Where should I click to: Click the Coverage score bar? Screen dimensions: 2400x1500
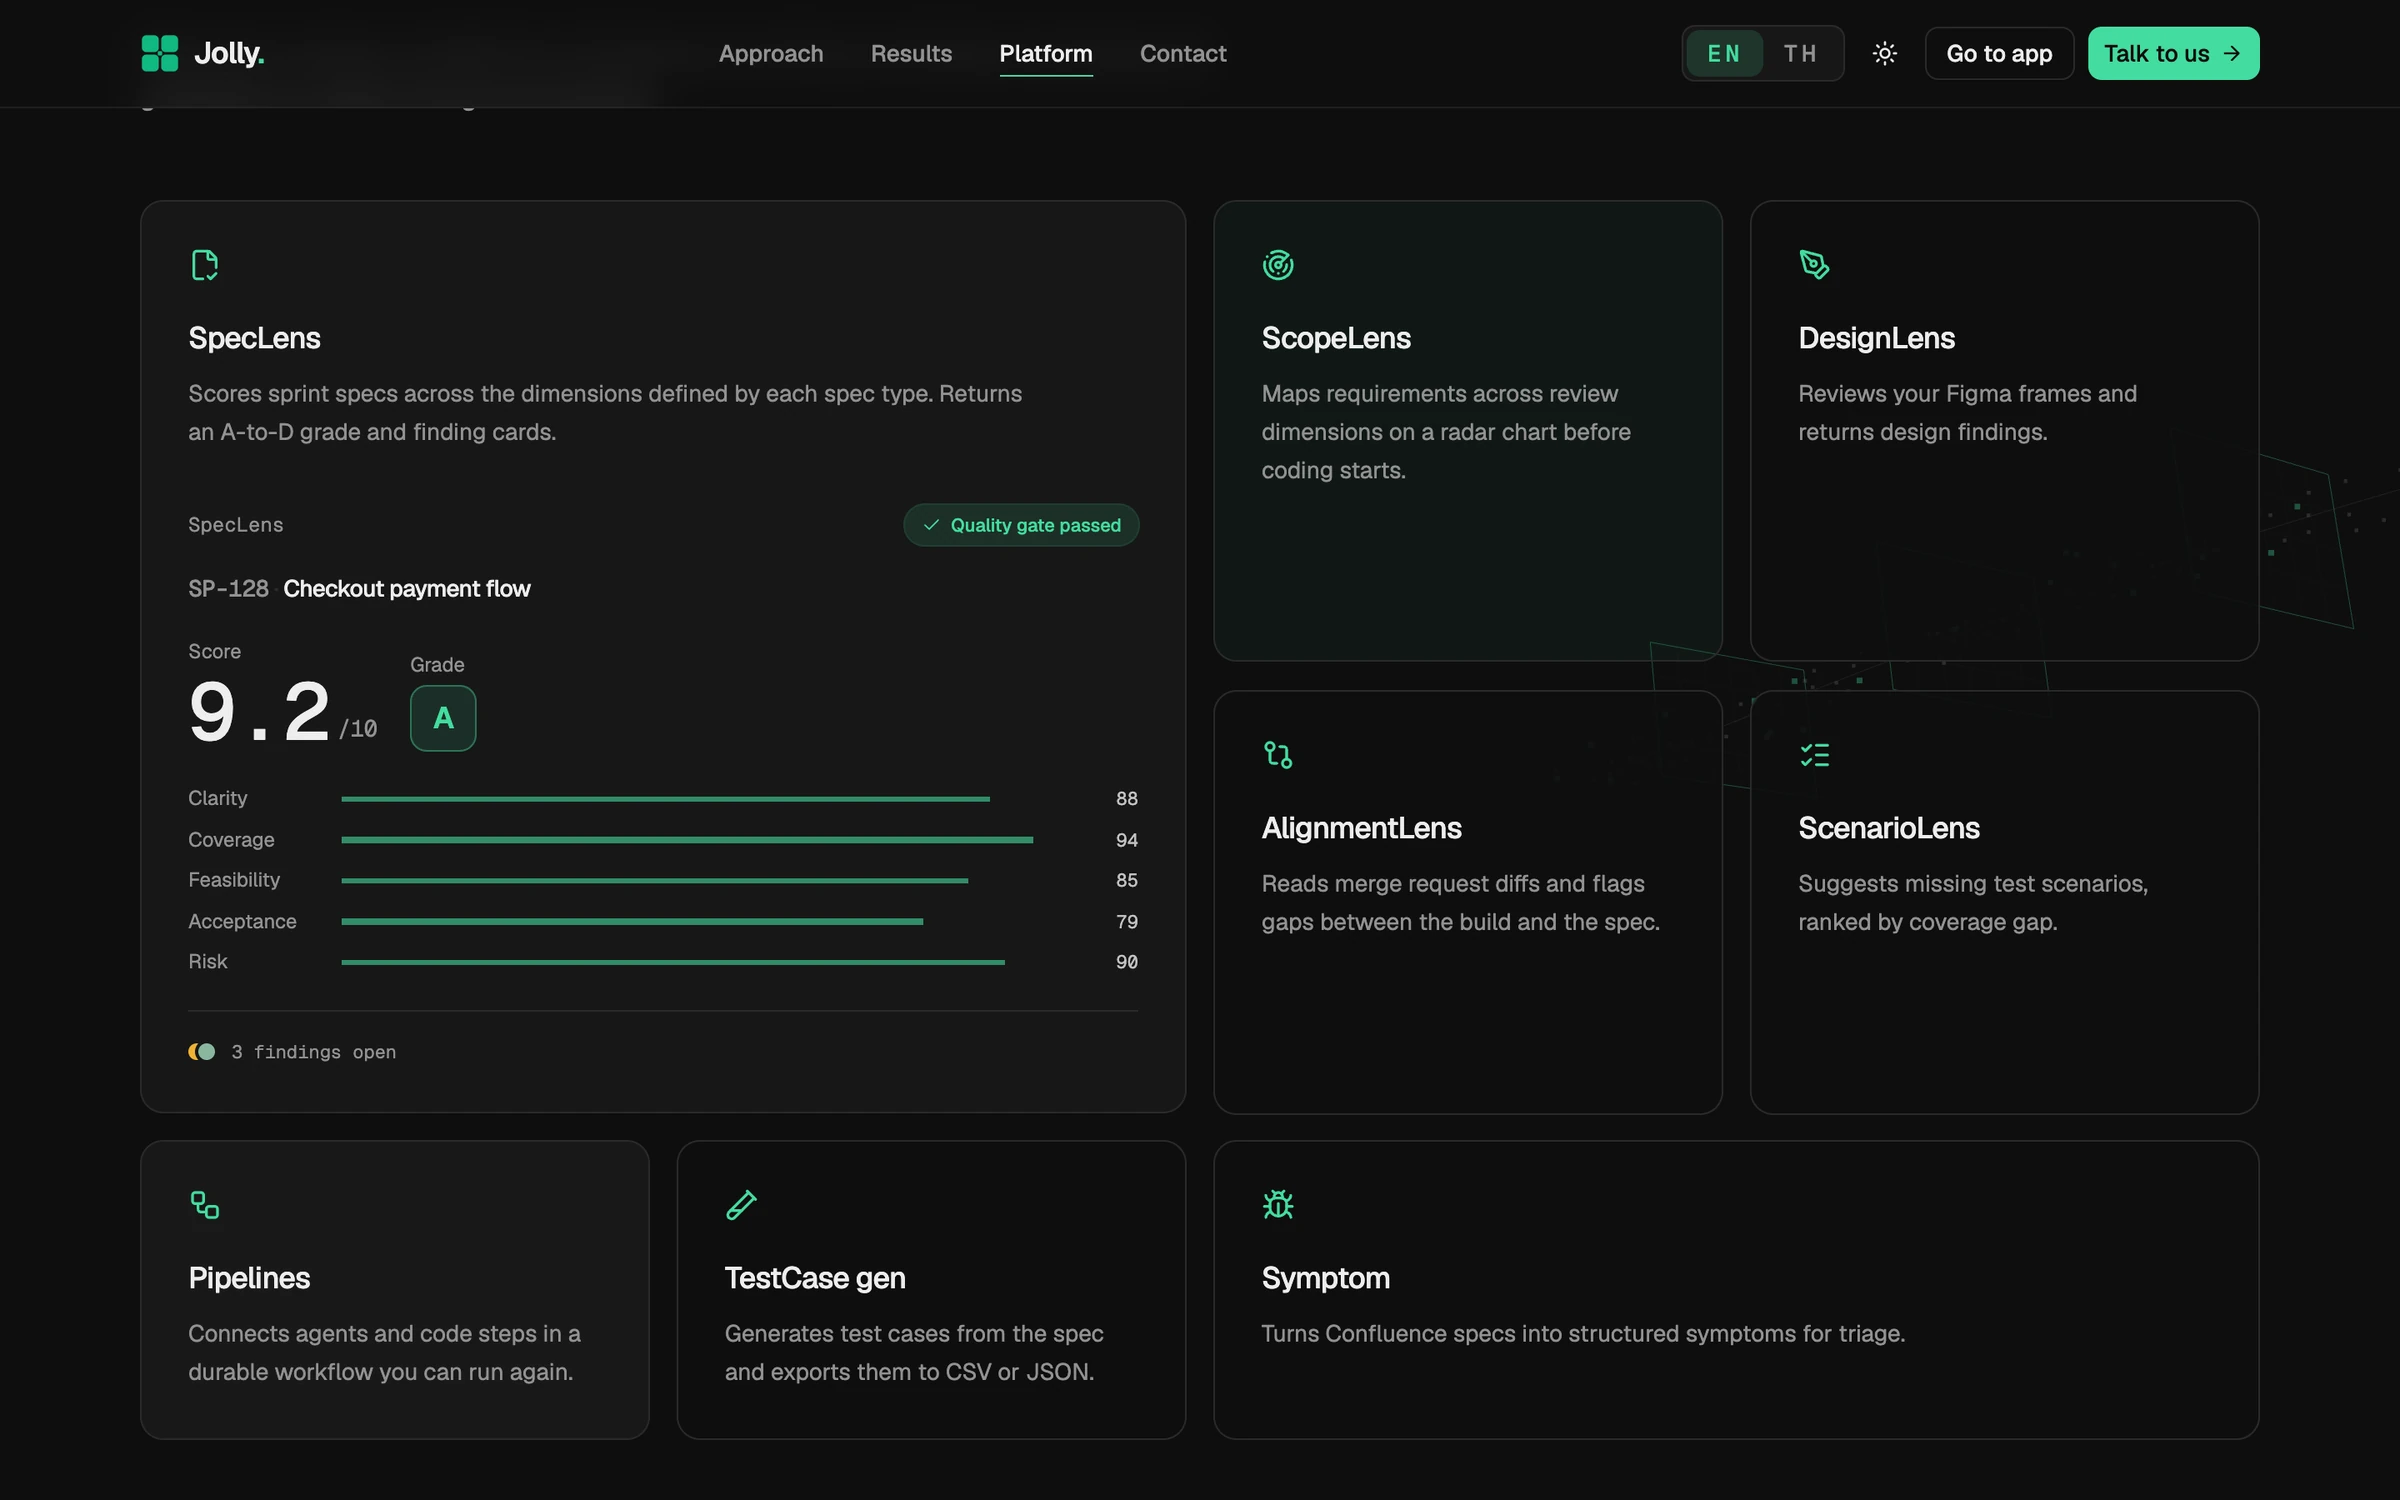(x=687, y=840)
